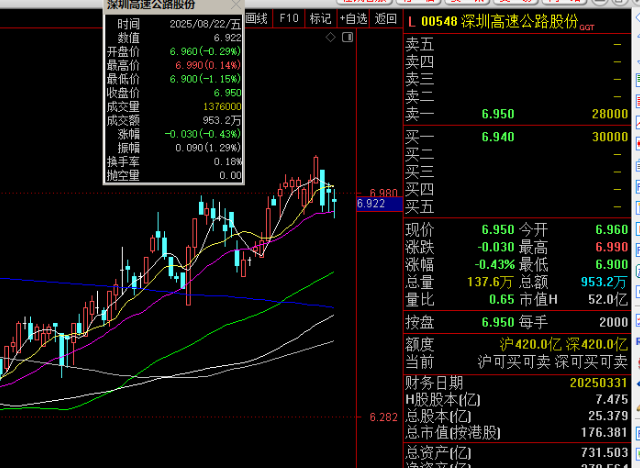Viewport: 640px width, 468px height.
Task: Click stock title 00548 深圳高速公路股份
Action: click(500, 21)
